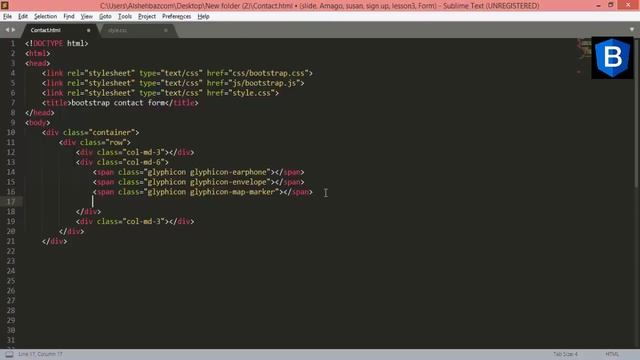640x360 pixels.
Task: Open HTML syntax selector in status bar
Action: [x=612, y=354]
